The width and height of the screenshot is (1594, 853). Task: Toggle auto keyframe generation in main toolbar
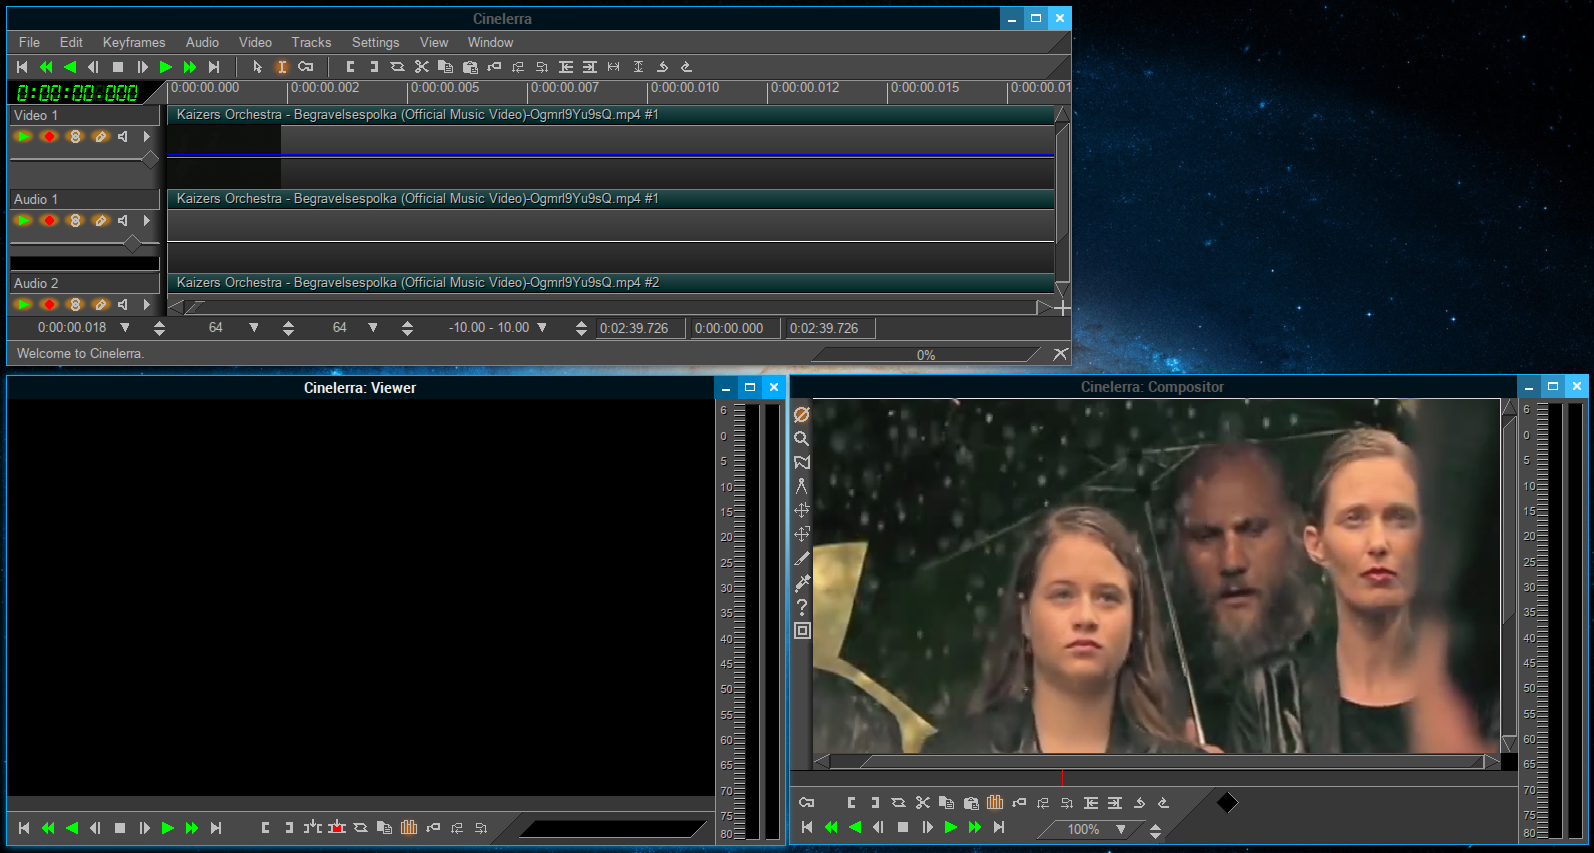(x=306, y=67)
